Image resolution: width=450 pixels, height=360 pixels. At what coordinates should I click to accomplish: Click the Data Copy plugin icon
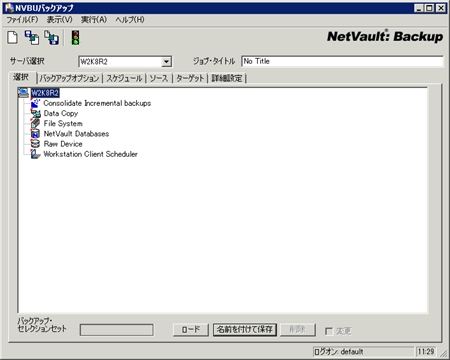35,114
